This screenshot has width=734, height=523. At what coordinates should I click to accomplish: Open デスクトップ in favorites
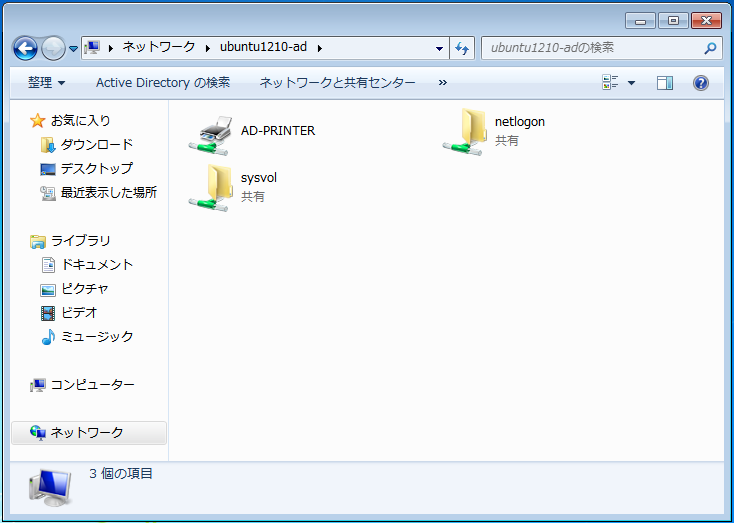pos(97,169)
